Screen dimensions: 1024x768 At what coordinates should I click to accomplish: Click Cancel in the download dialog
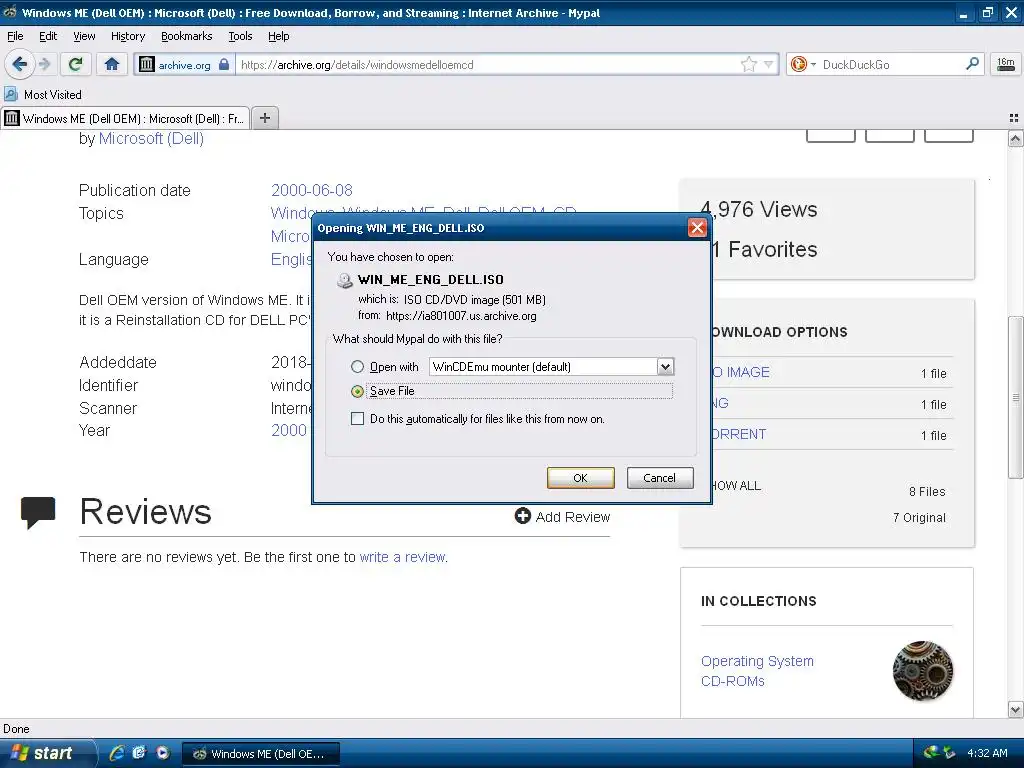(x=660, y=478)
